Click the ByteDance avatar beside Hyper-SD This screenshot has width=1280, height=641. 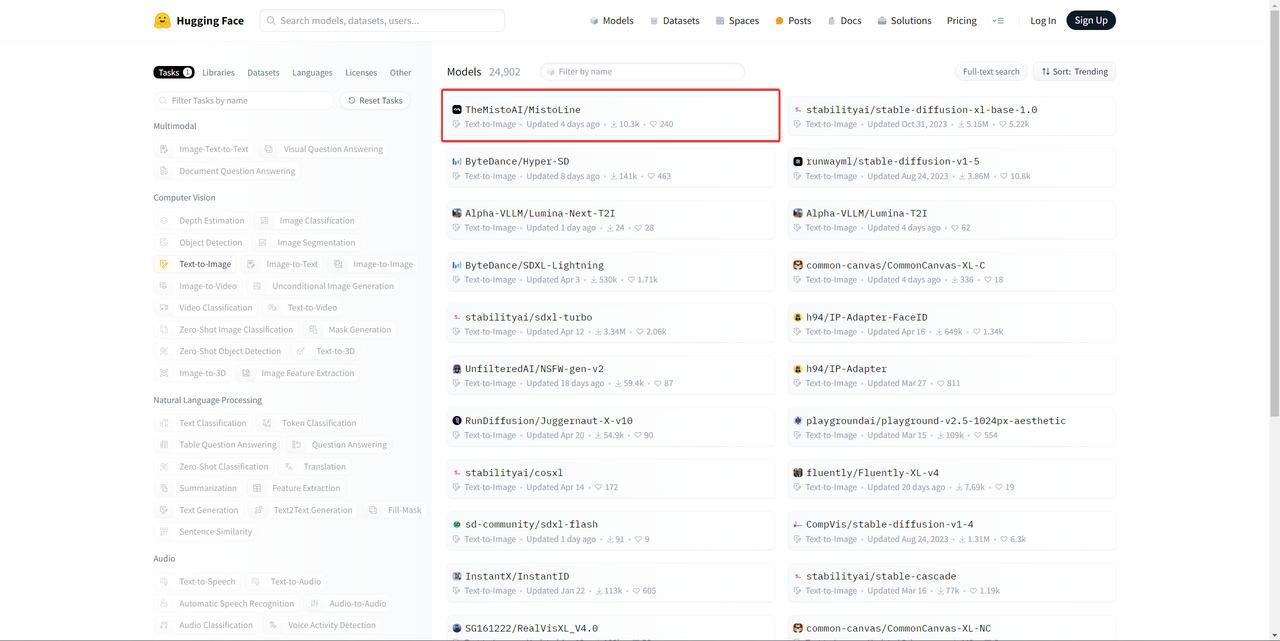(x=457, y=162)
